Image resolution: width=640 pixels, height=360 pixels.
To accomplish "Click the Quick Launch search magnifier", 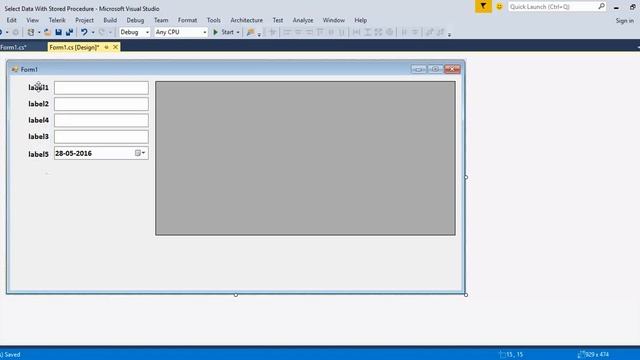I will (x=601, y=7).
